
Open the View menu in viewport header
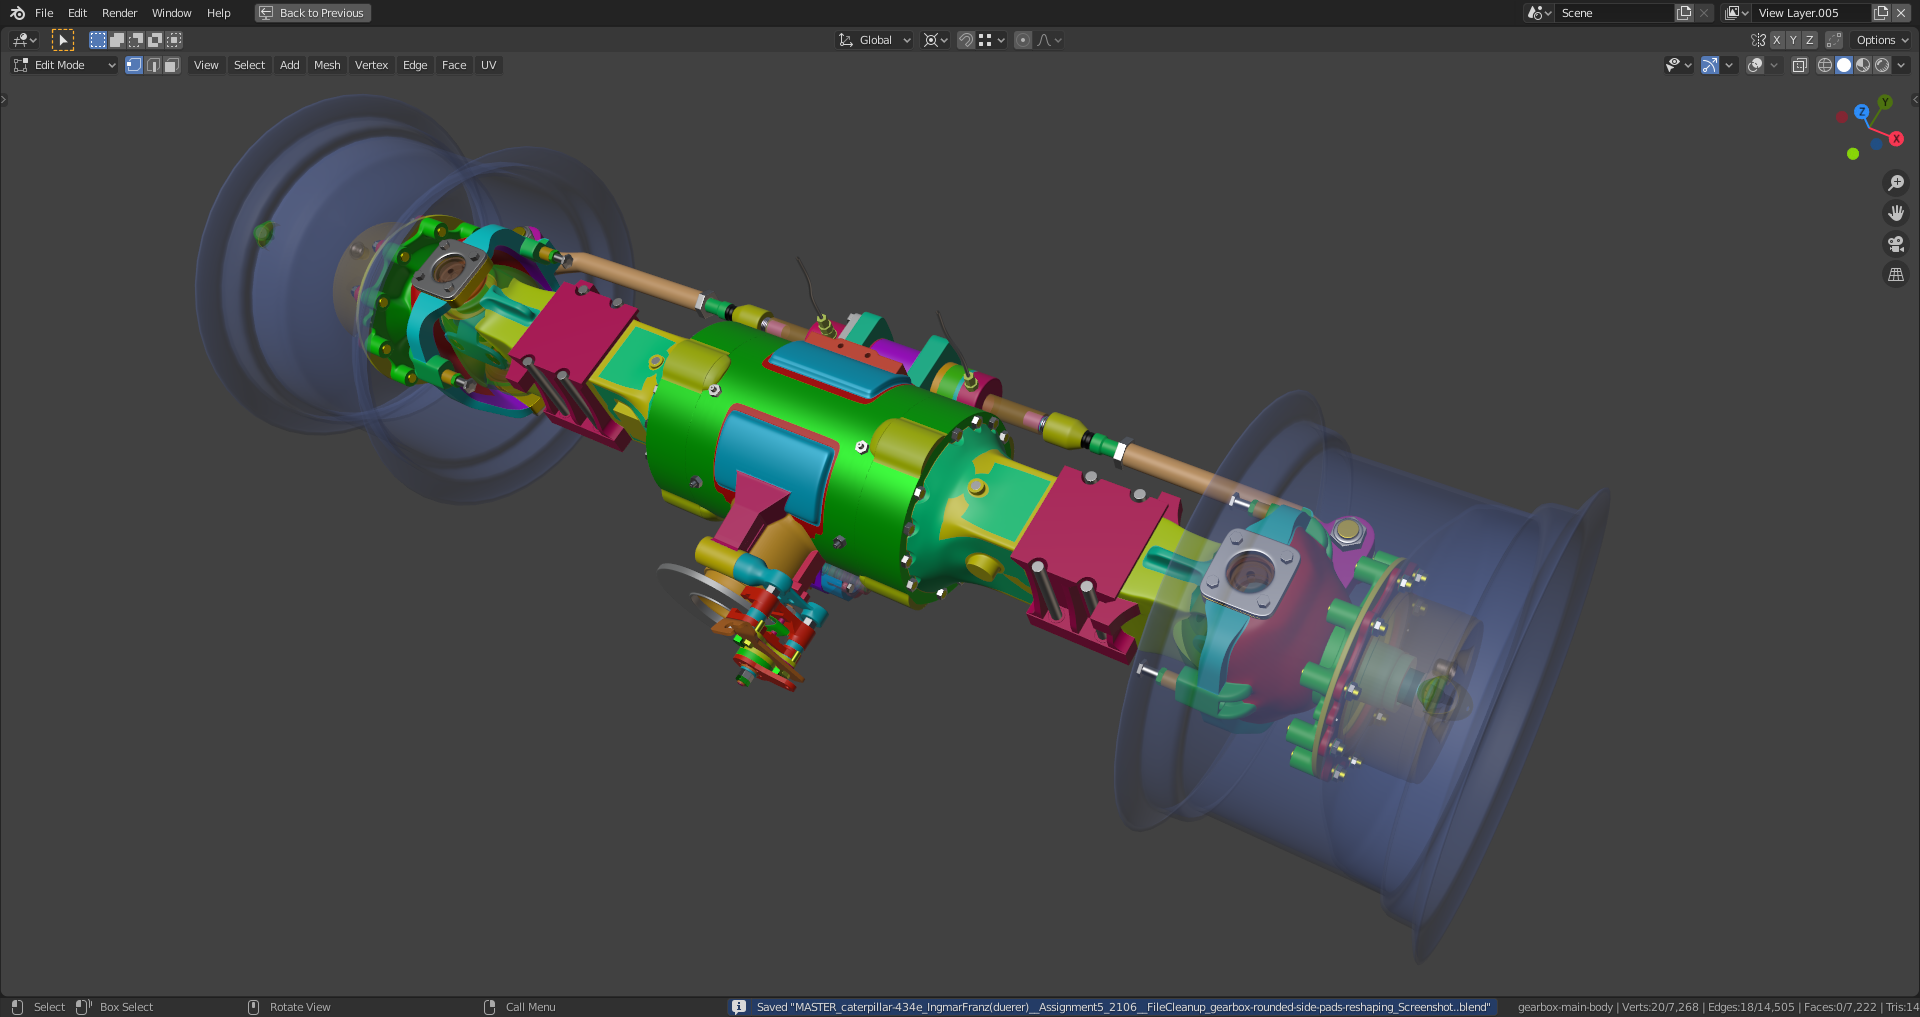point(206,65)
